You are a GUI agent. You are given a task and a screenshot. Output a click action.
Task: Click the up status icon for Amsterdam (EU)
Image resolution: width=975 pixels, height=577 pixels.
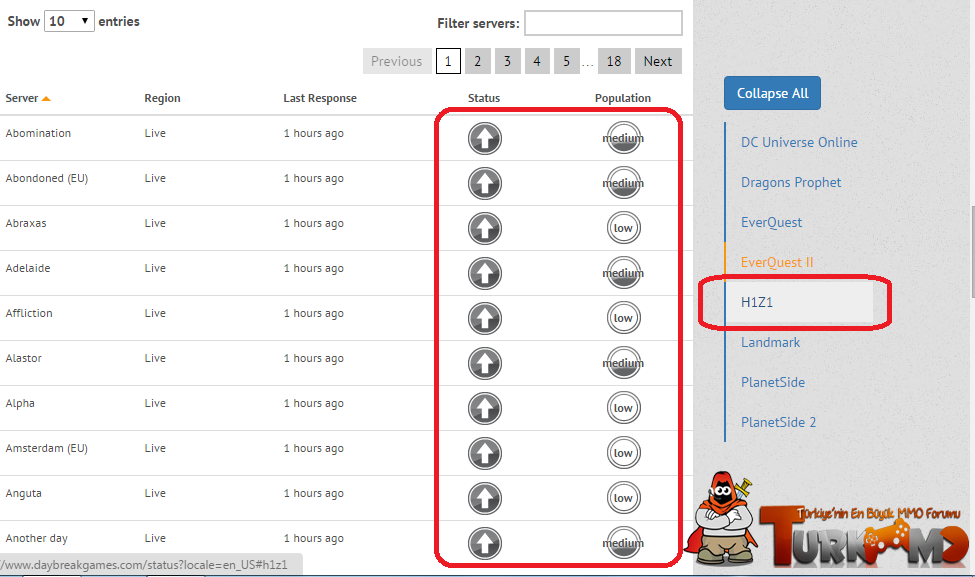click(484, 453)
